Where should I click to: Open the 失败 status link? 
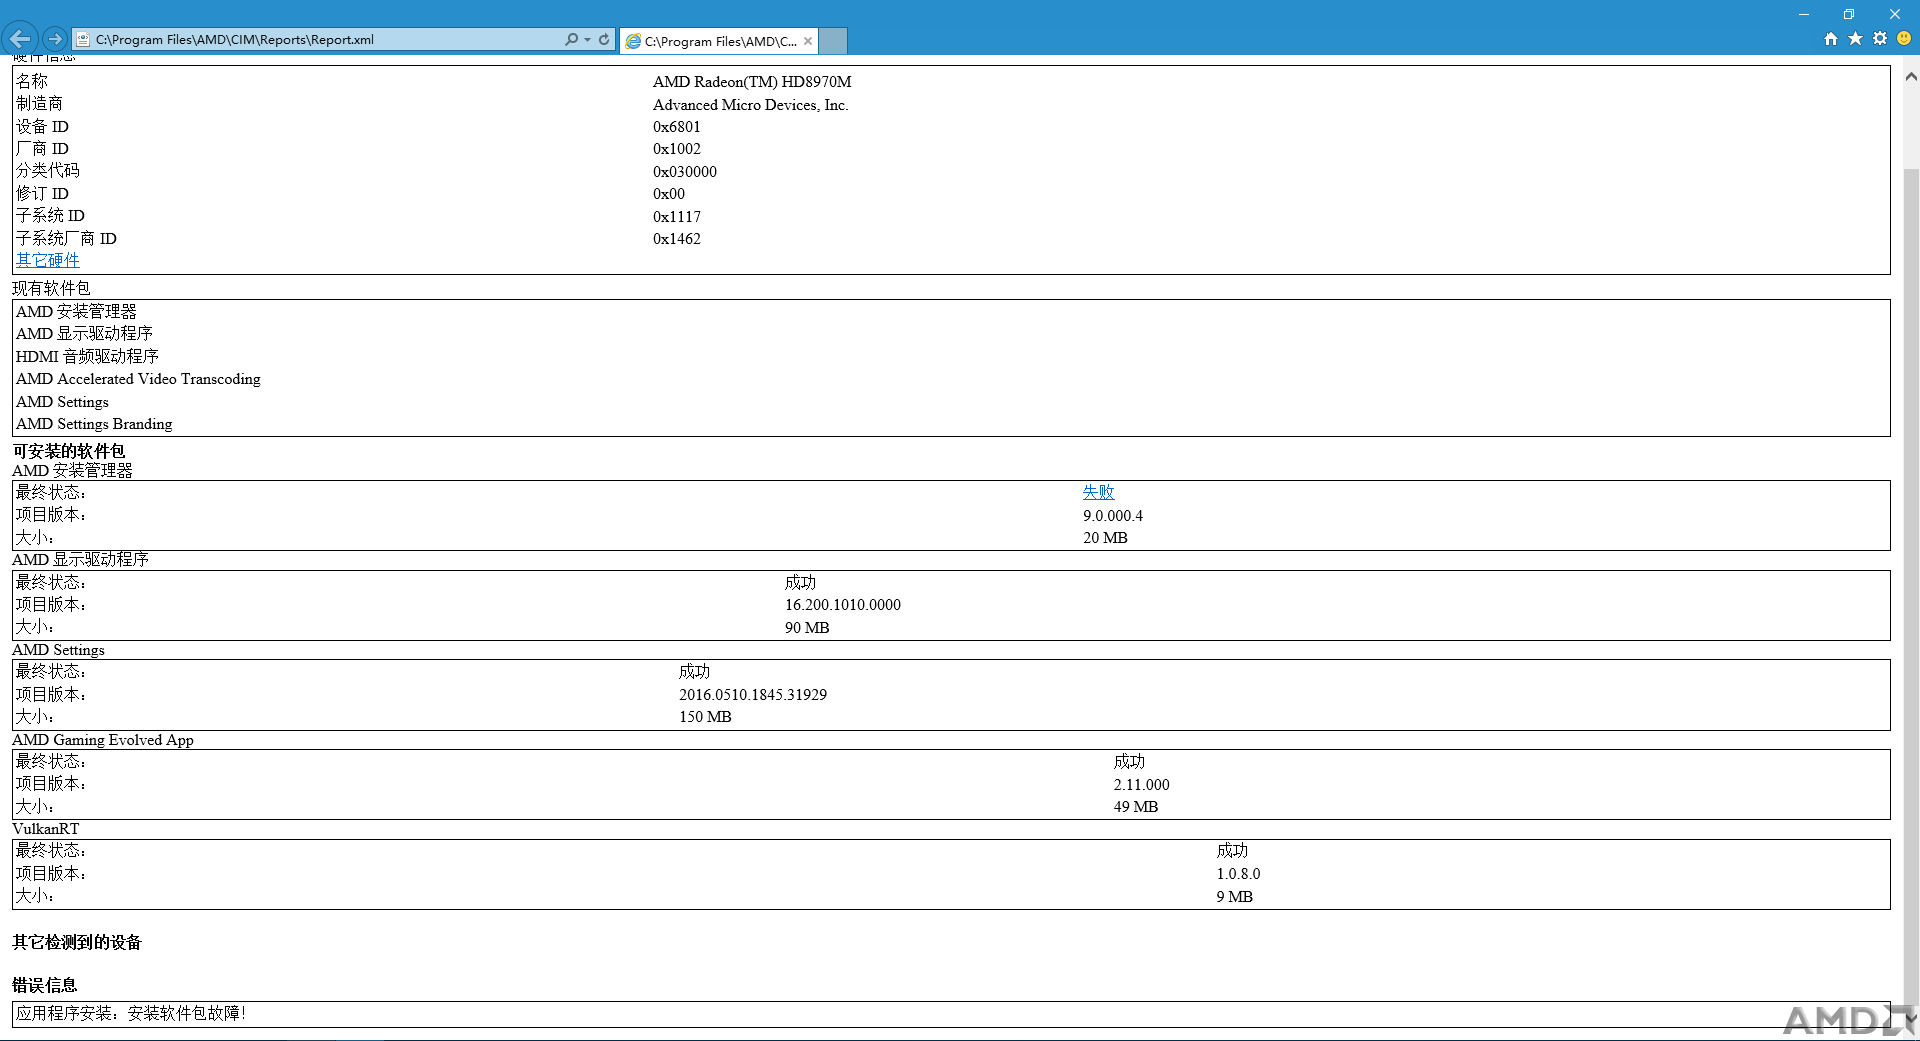1098,492
